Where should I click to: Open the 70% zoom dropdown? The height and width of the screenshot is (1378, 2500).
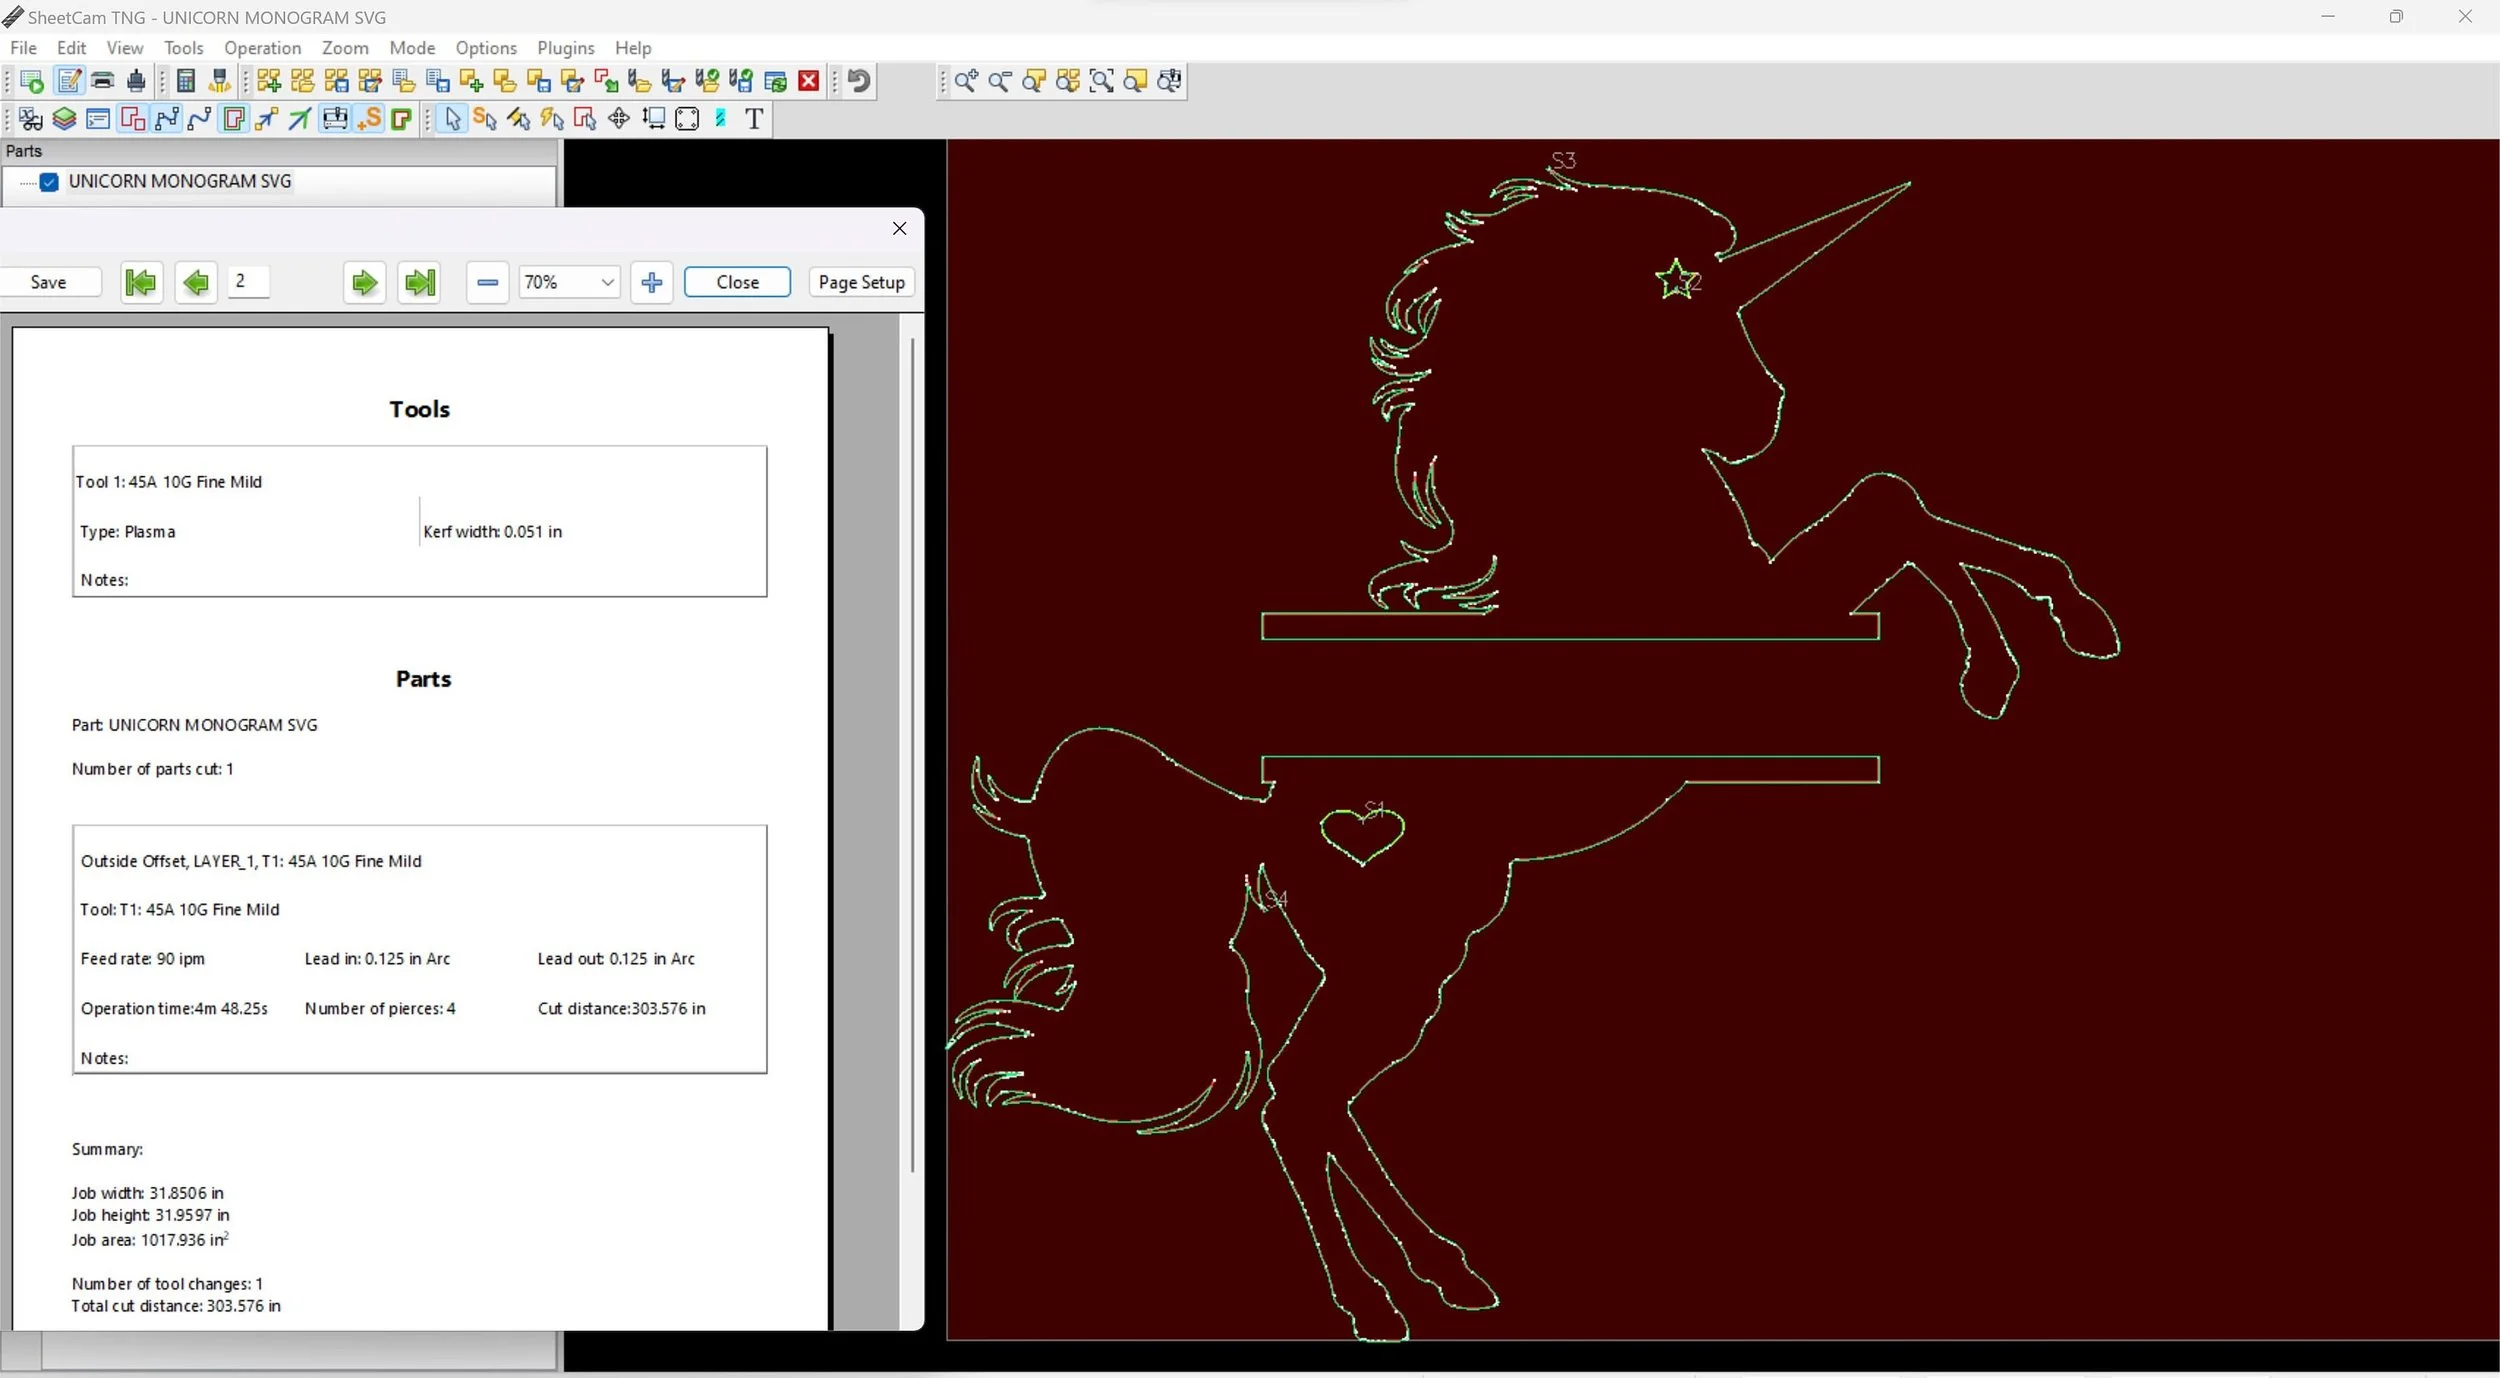pyautogui.click(x=606, y=283)
